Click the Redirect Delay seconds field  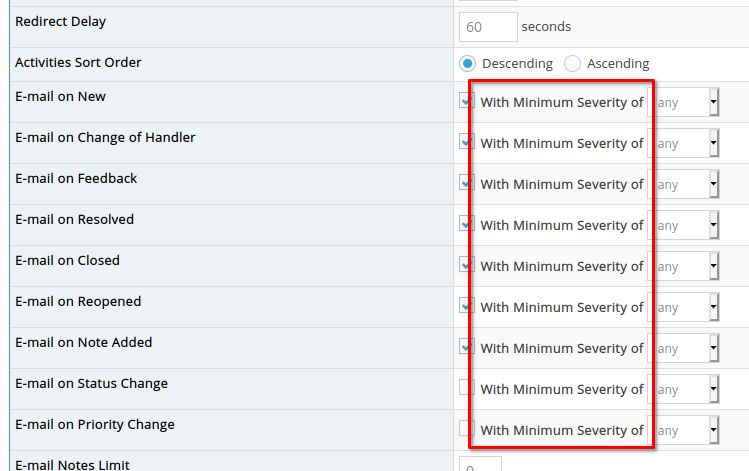[488, 27]
